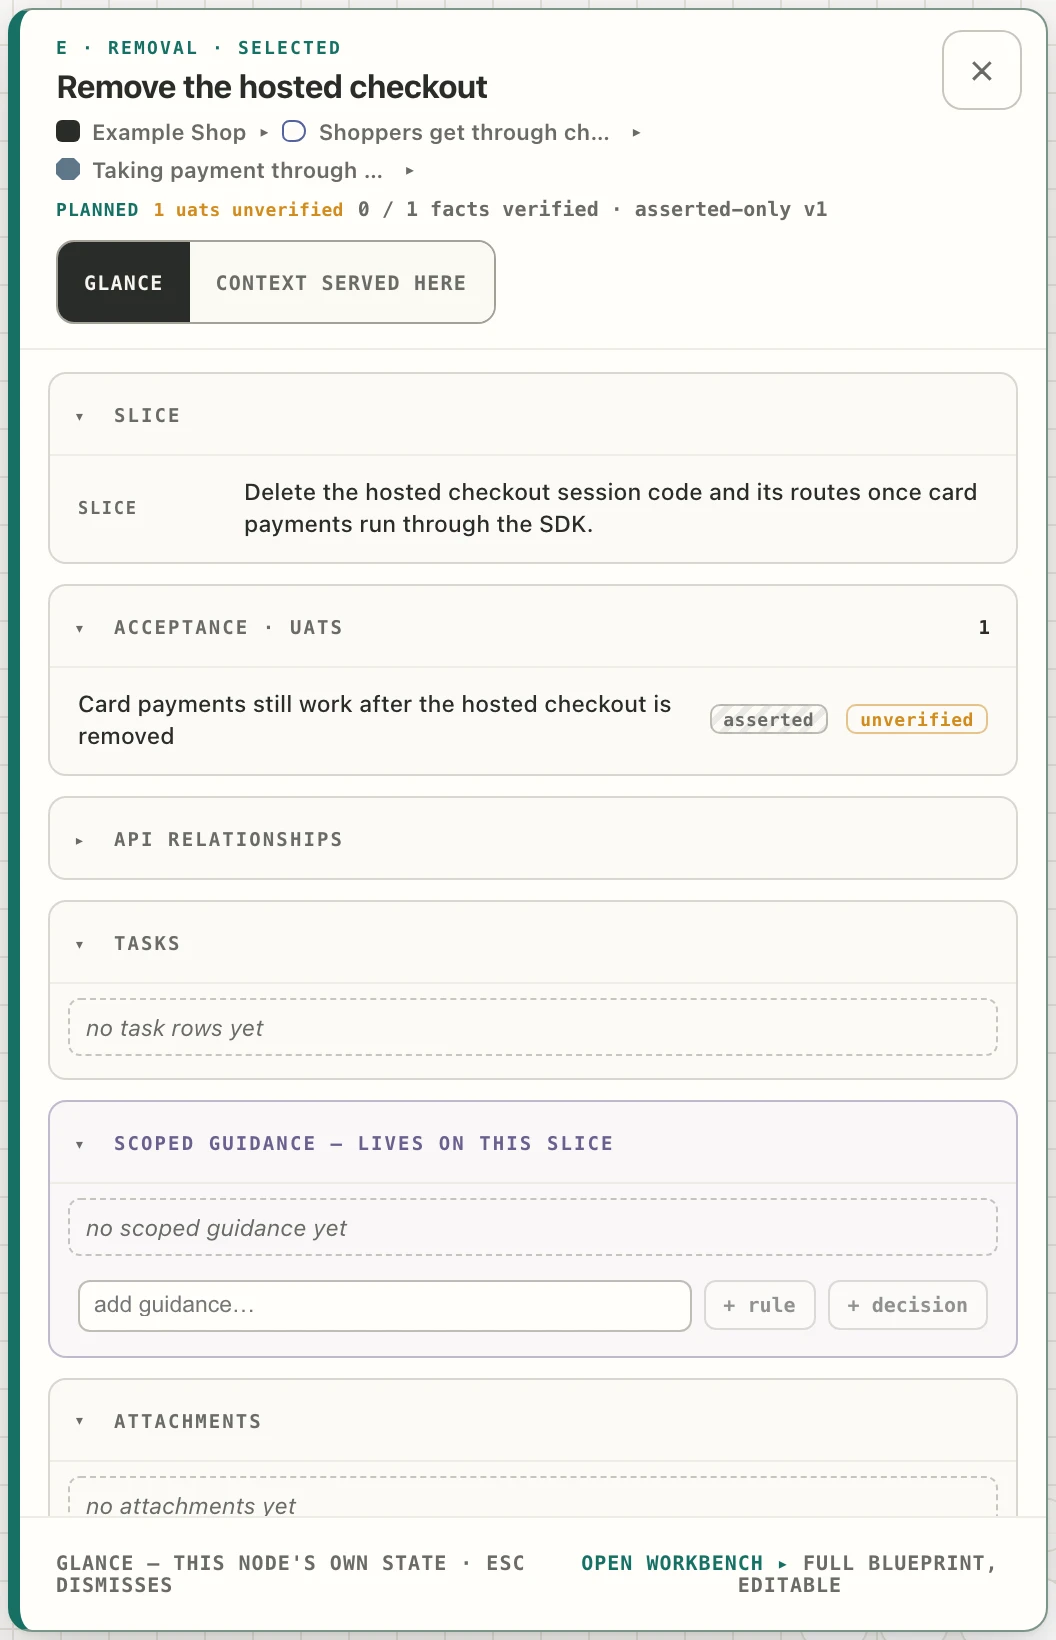Click the 'no attachments yet' placeholder
This screenshot has width=1056, height=1640.
pyautogui.click(x=533, y=1497)
